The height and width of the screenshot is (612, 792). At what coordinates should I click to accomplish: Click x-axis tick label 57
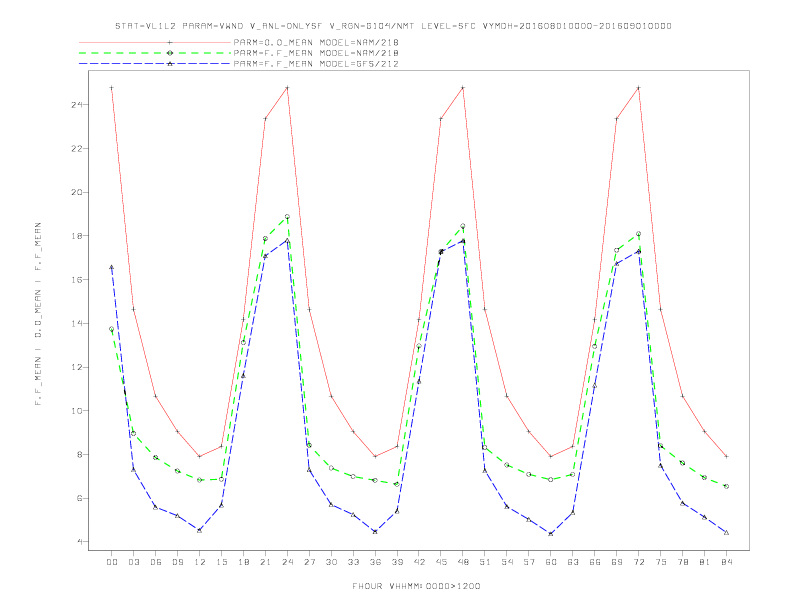(x=529, y=562)
